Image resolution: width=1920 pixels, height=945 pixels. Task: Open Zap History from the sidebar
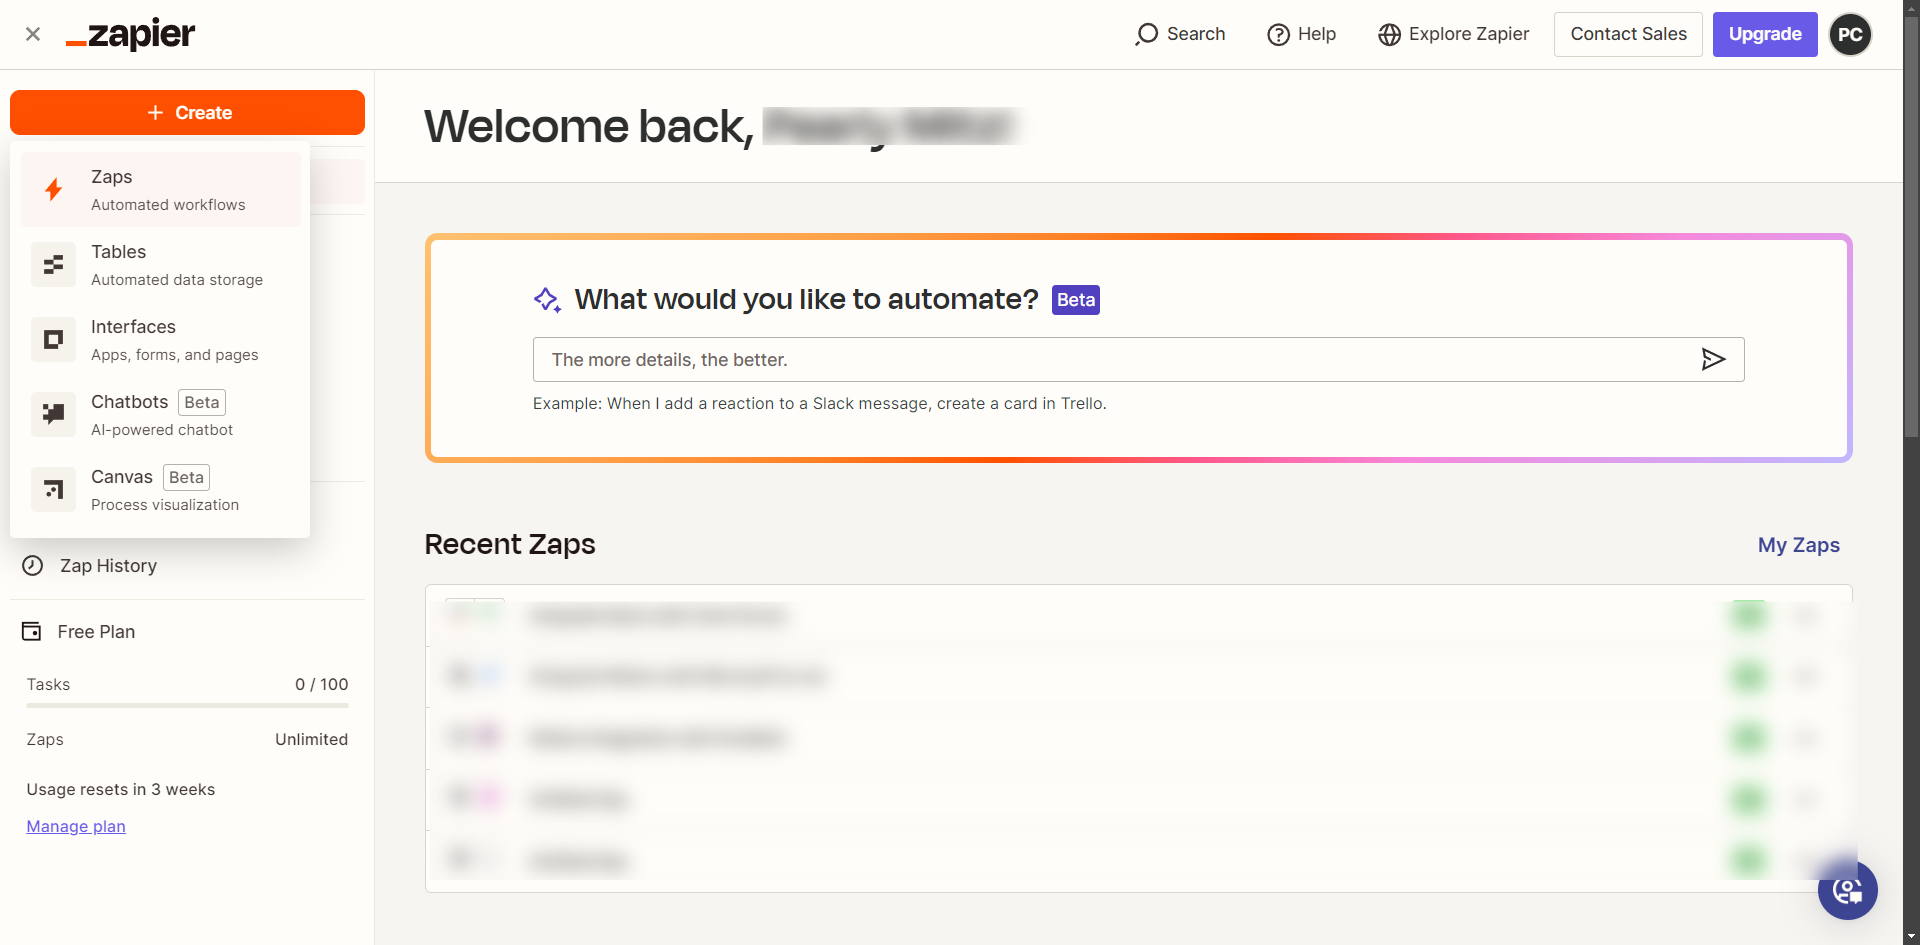coord(108,566)
